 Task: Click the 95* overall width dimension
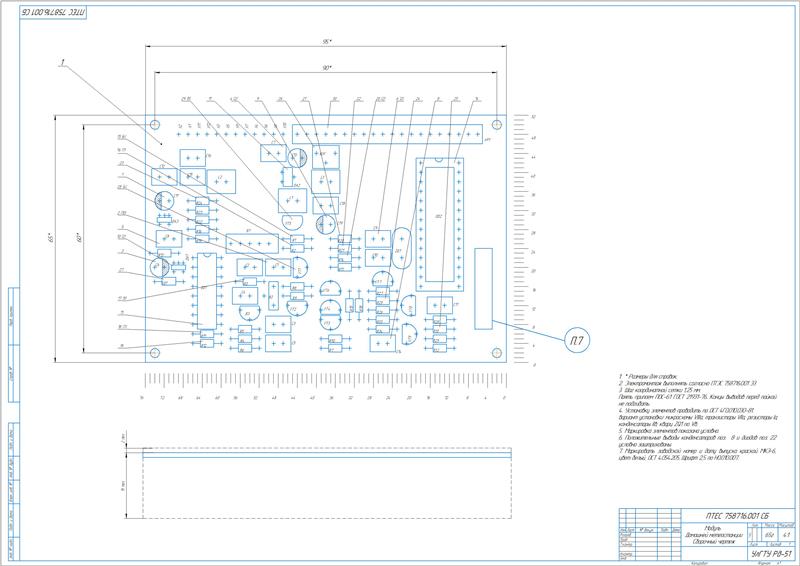click(x=327, y=42)
